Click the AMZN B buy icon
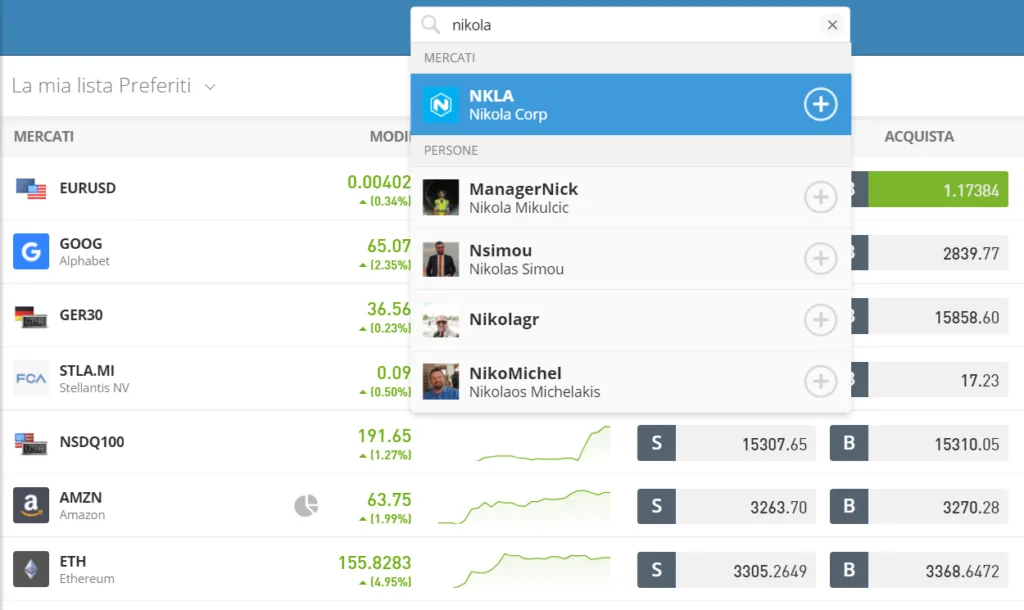Viewport: 1024px width, 610px height. (x=849, y=506)
